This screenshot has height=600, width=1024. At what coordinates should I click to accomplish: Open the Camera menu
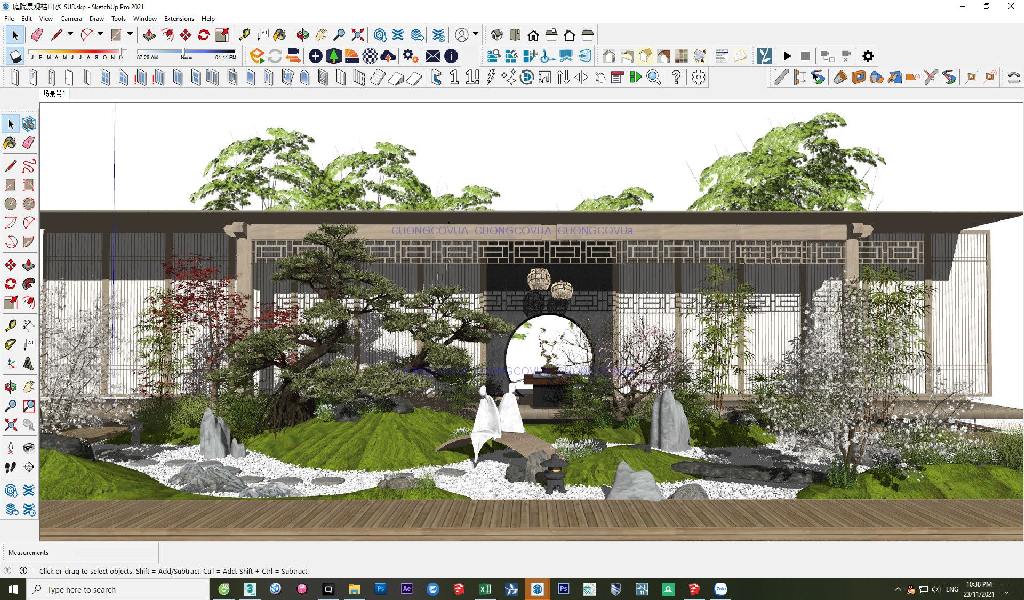tap(72, 18)
